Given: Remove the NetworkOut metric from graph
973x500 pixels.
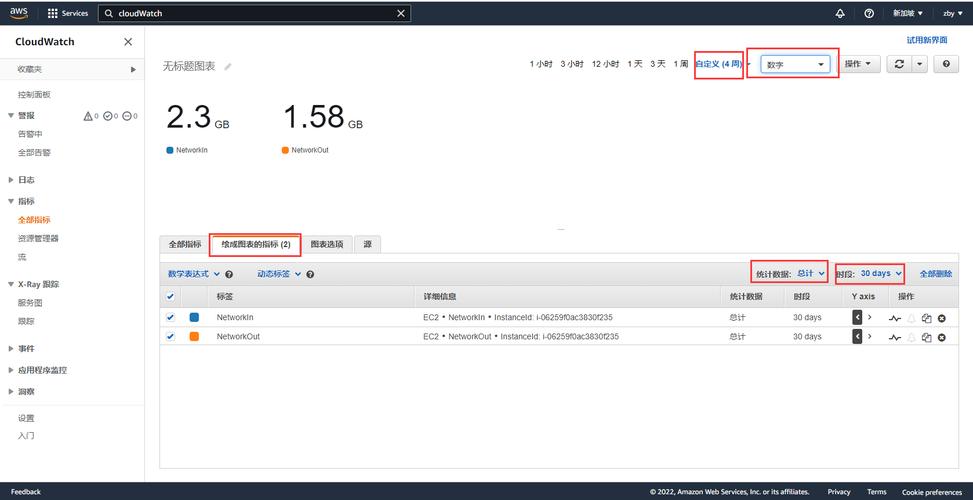Looking at the screenshot, I should point(941,337).
